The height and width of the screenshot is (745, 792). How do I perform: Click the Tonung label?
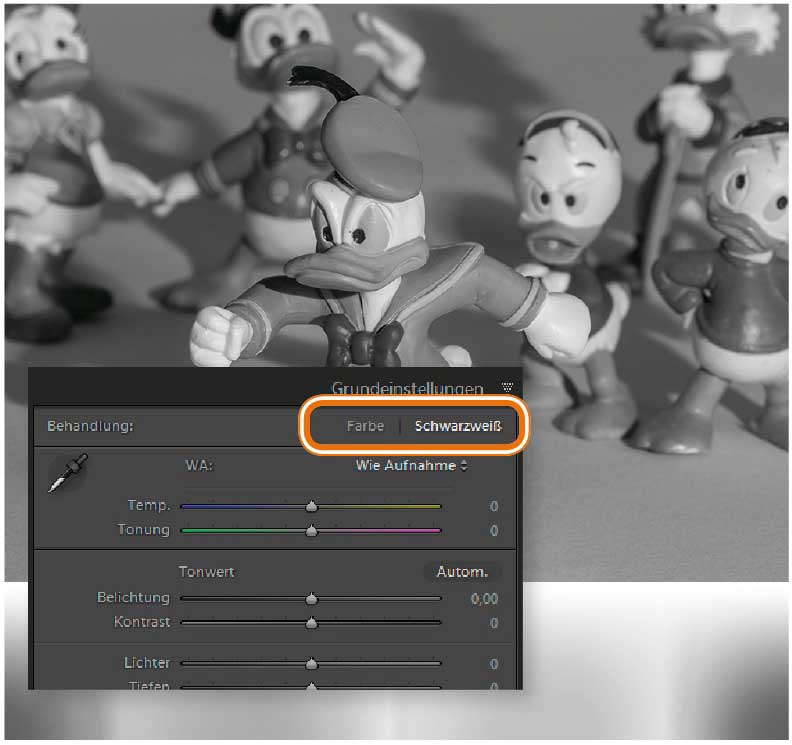143,529
